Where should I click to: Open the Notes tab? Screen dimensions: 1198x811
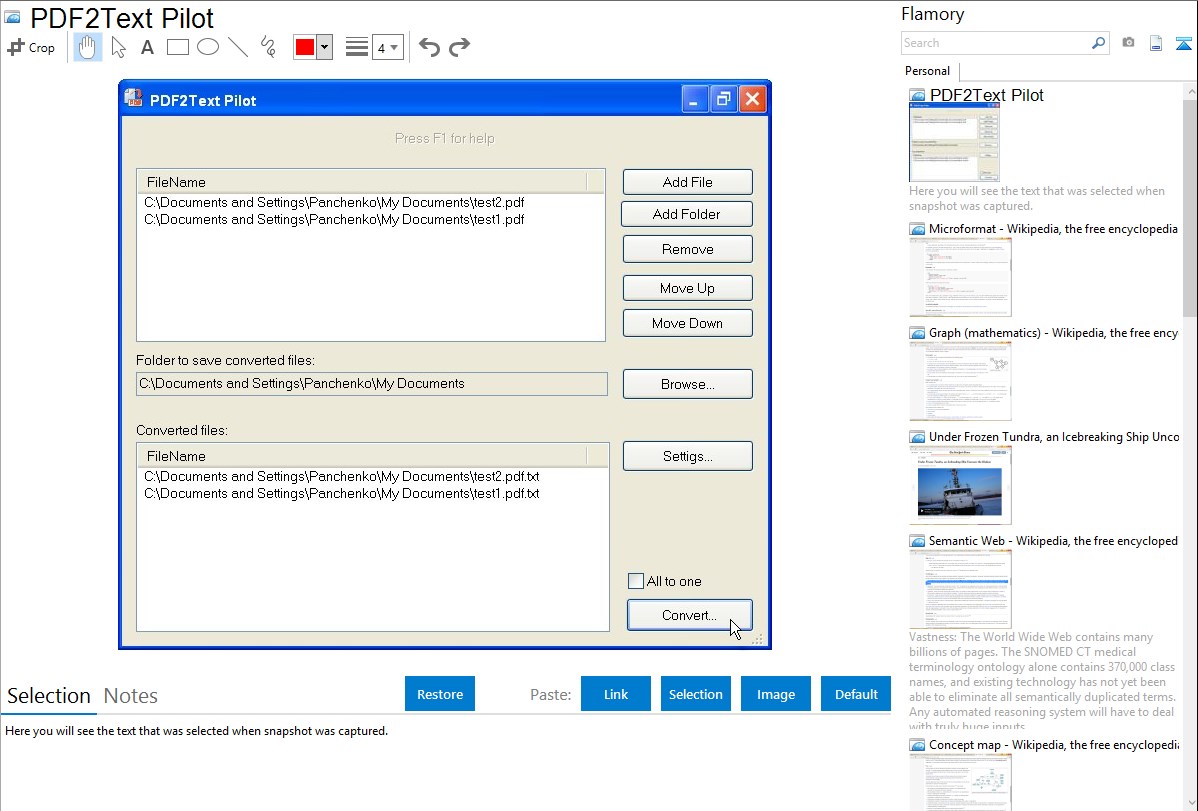pos(131,696)
